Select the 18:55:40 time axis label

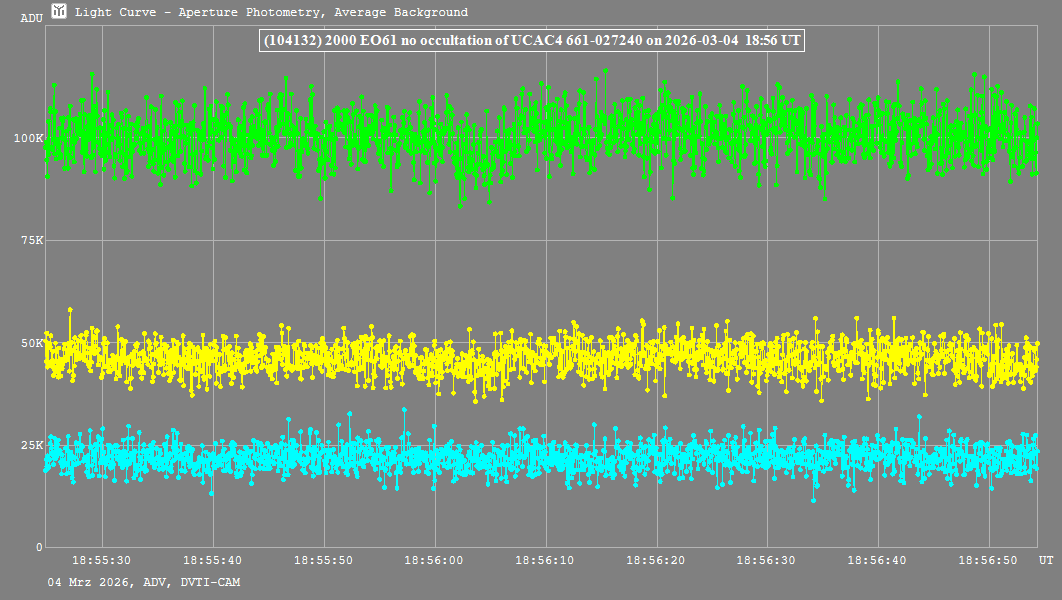213,561
